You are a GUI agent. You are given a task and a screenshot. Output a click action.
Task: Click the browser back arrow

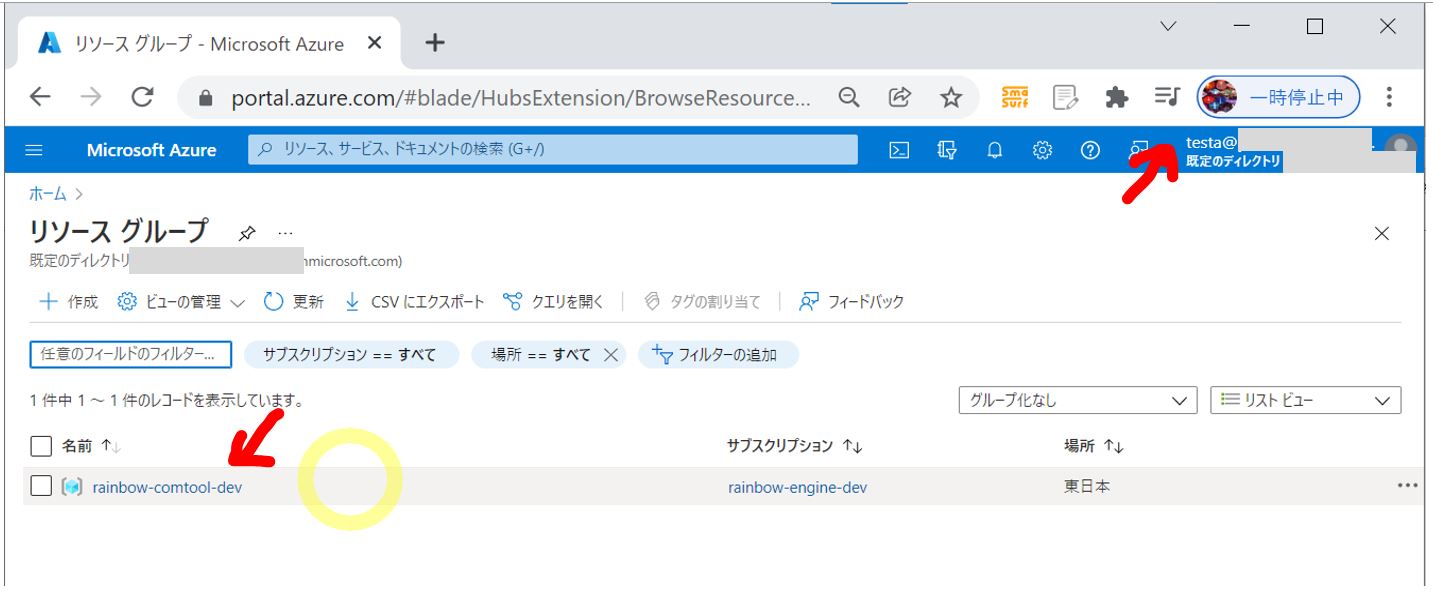(x=40, y=97)
